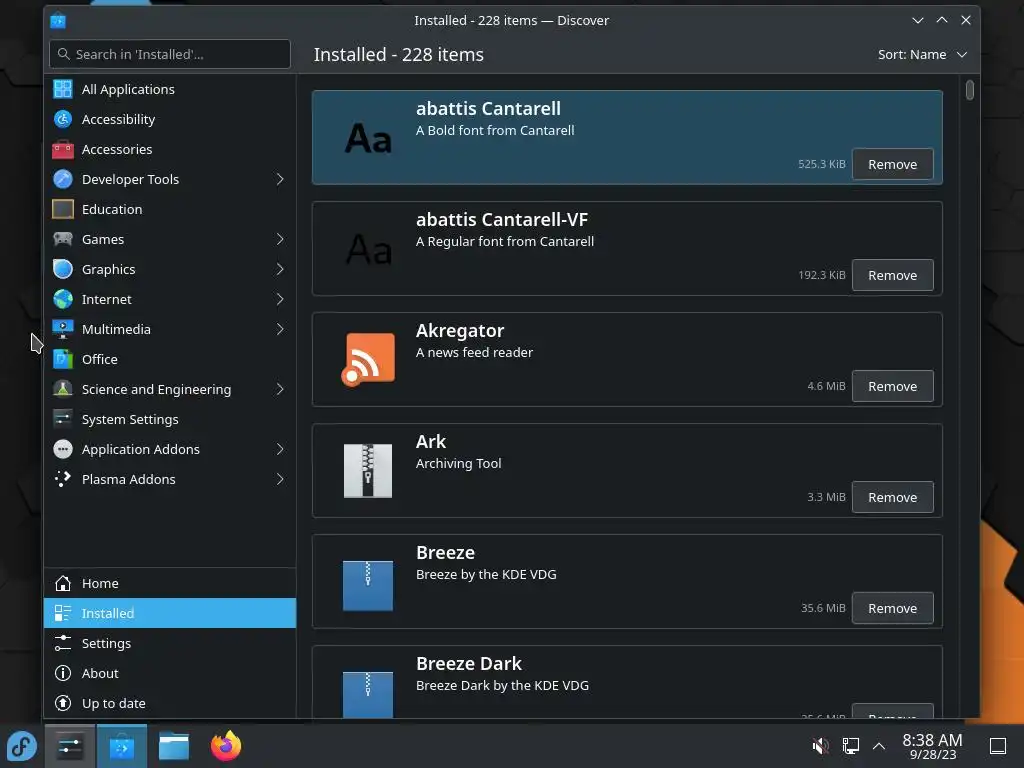Expand the Internet category arrow
The width and height of the screenshot is (1024, 768).
pos(280,299)
